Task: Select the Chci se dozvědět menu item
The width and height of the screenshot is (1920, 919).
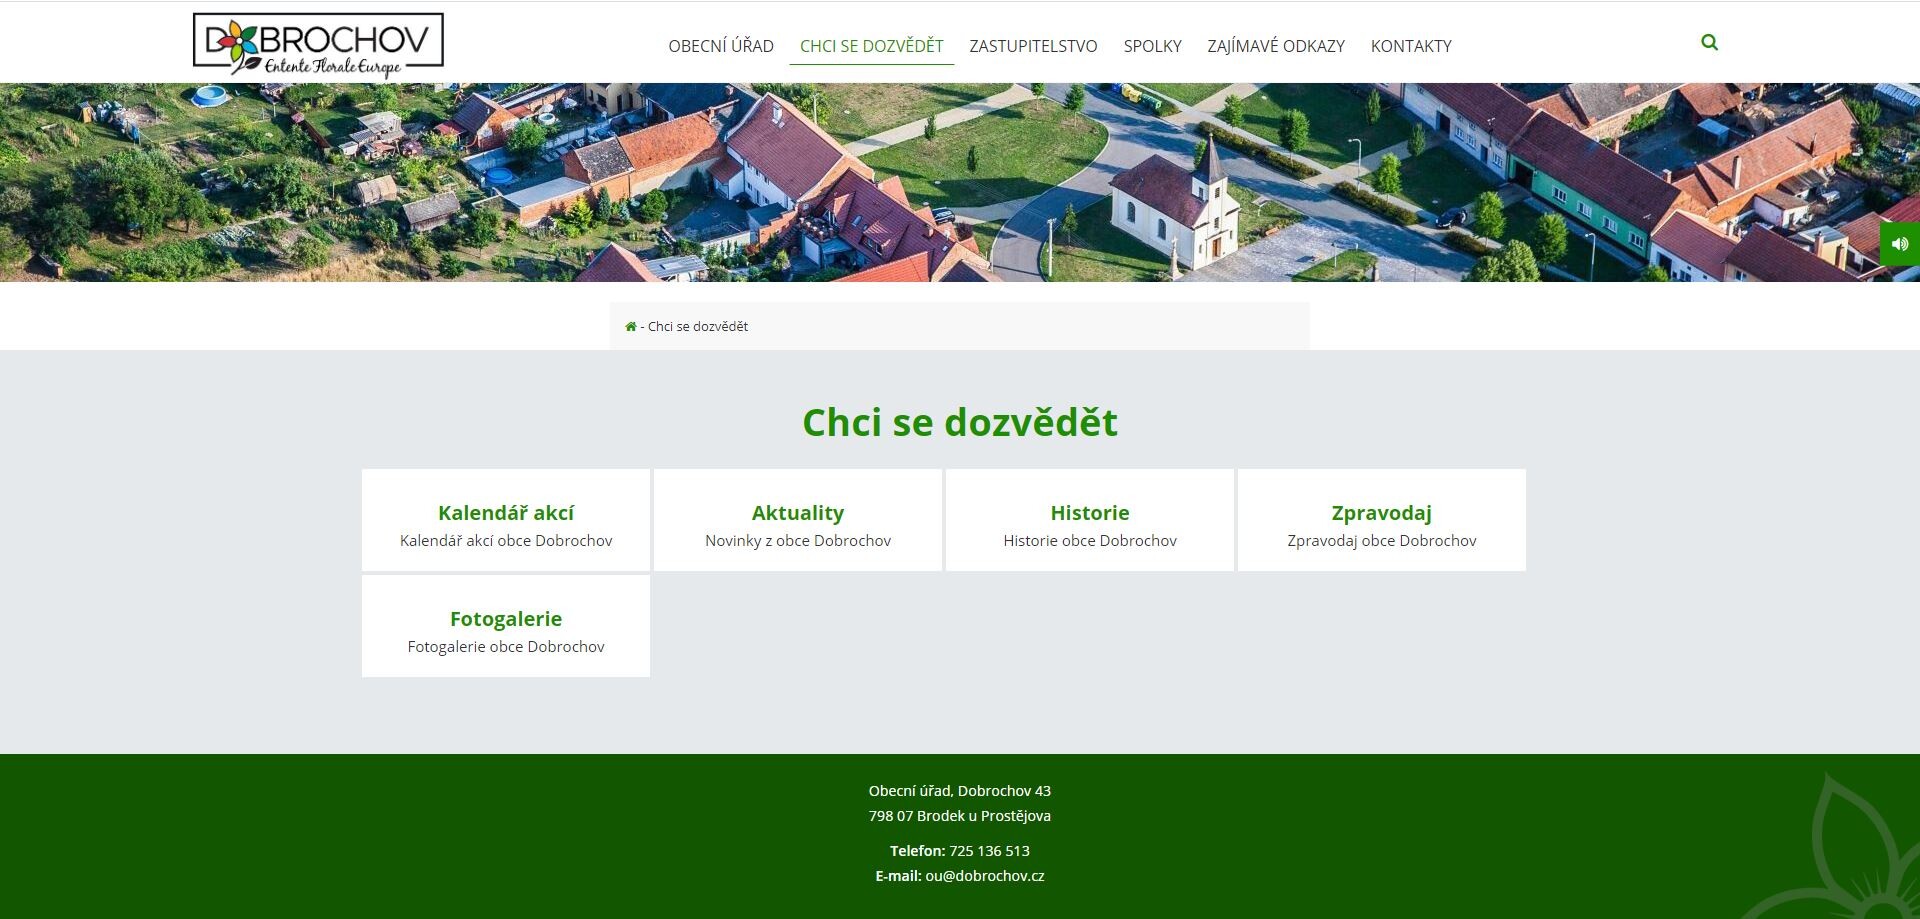Action: tap(871, 46)
